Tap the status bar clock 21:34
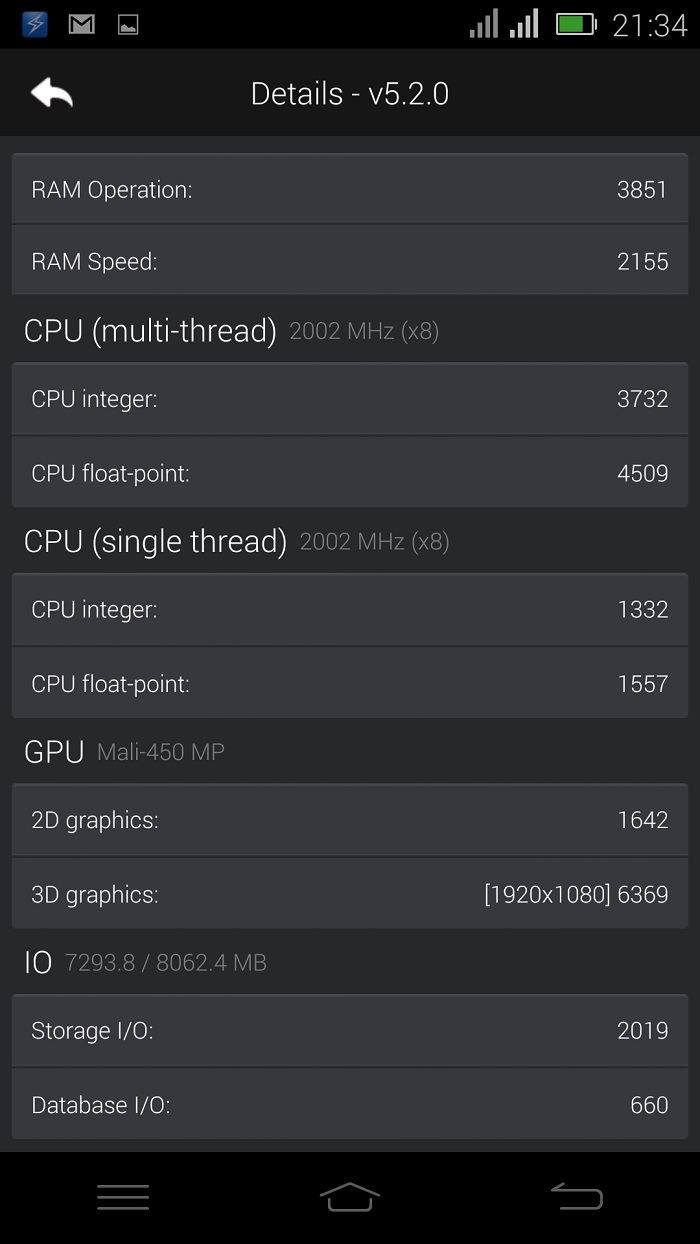This screenshot has width=700, height=1244. click(x=649, y=24)
